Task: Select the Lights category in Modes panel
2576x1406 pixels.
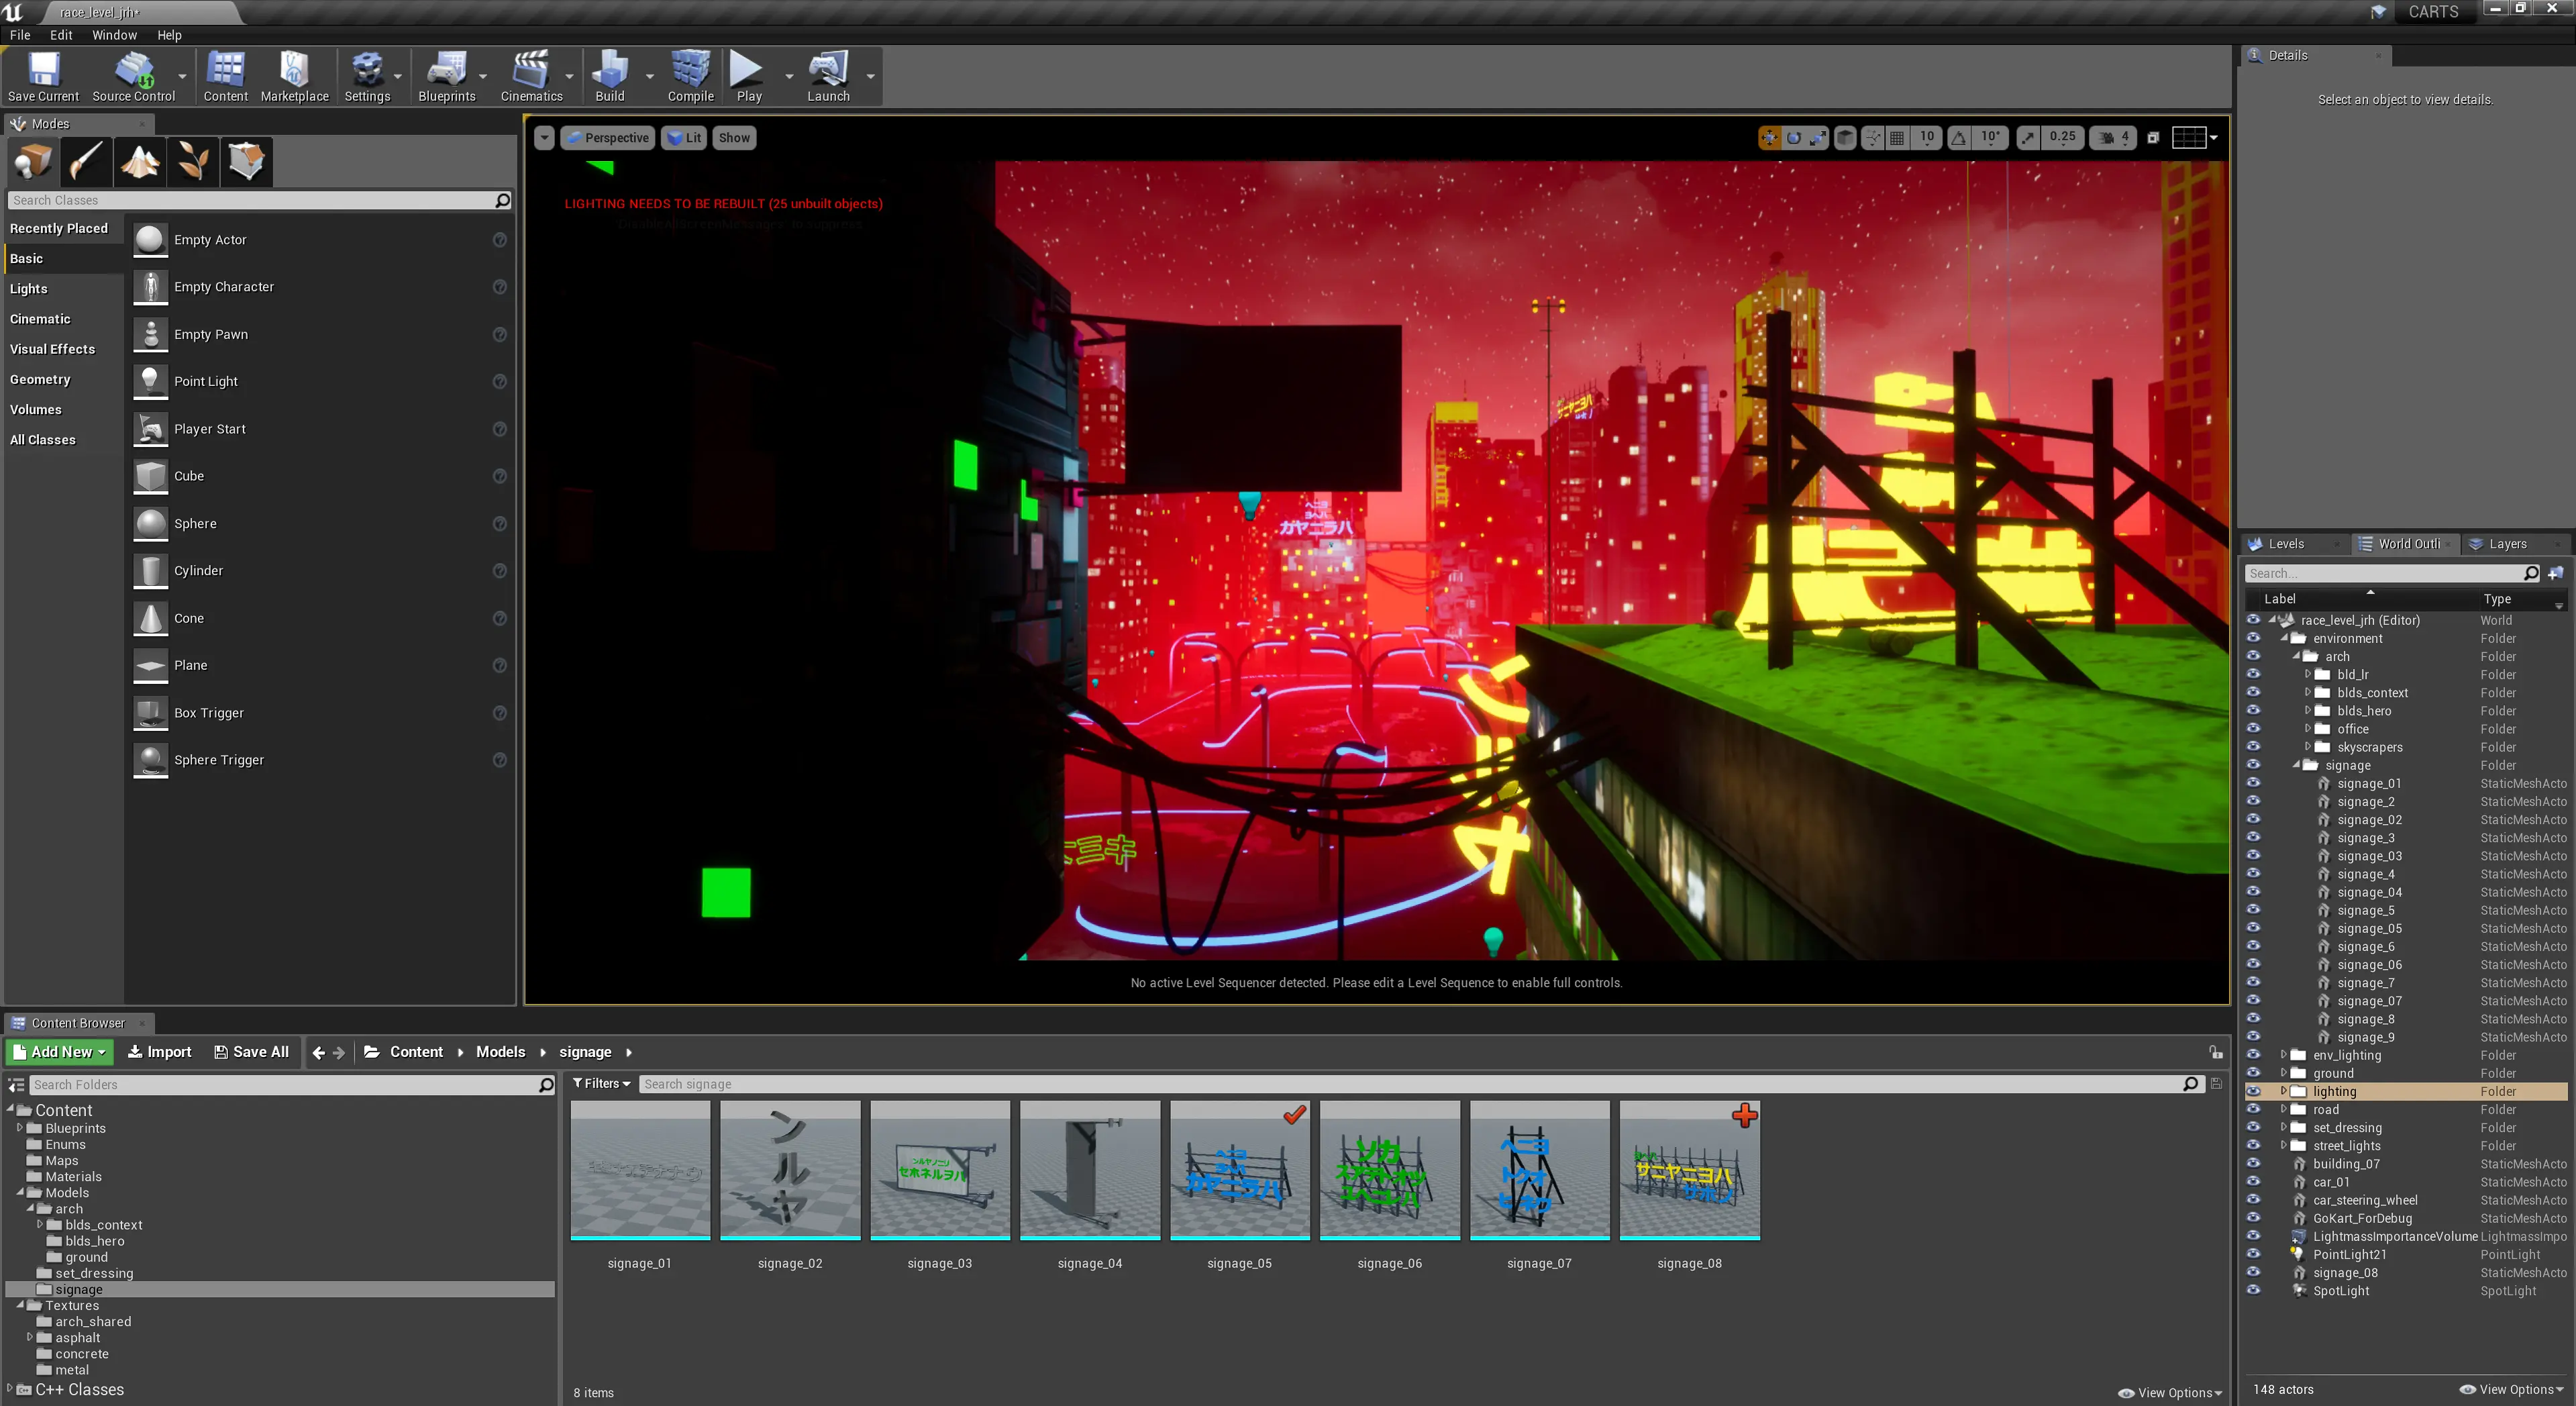Action: point(29,288)
